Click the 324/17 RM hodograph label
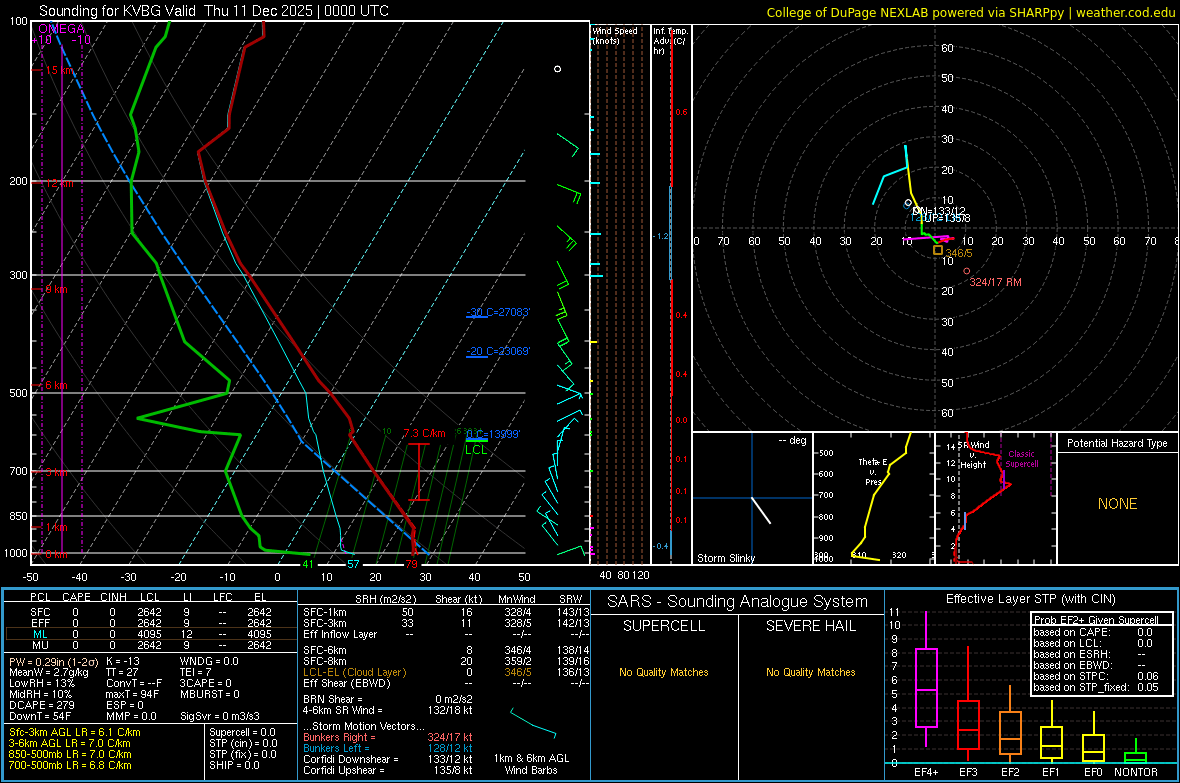The height and width of the screenshot is (783, 1180). point(996,282)
